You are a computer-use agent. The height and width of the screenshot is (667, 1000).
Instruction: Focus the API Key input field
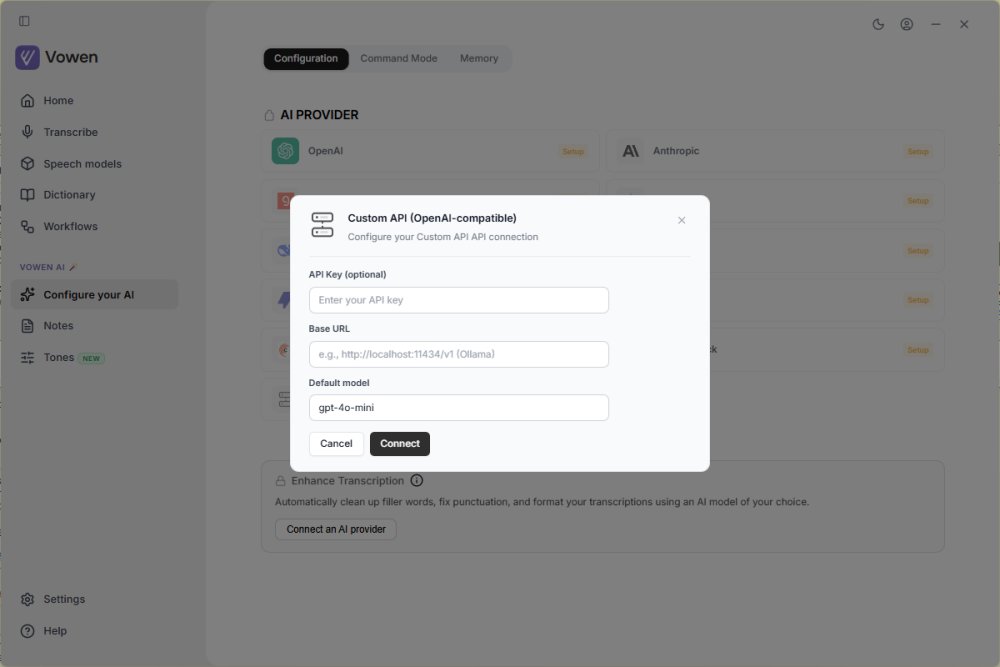[x=459, y=300]
